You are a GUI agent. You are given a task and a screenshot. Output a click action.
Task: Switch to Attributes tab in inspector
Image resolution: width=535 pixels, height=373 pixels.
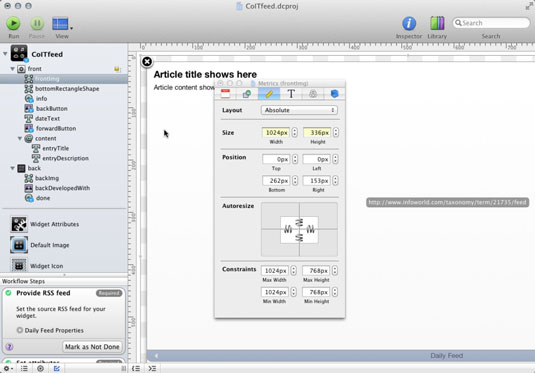coord(225,94)
